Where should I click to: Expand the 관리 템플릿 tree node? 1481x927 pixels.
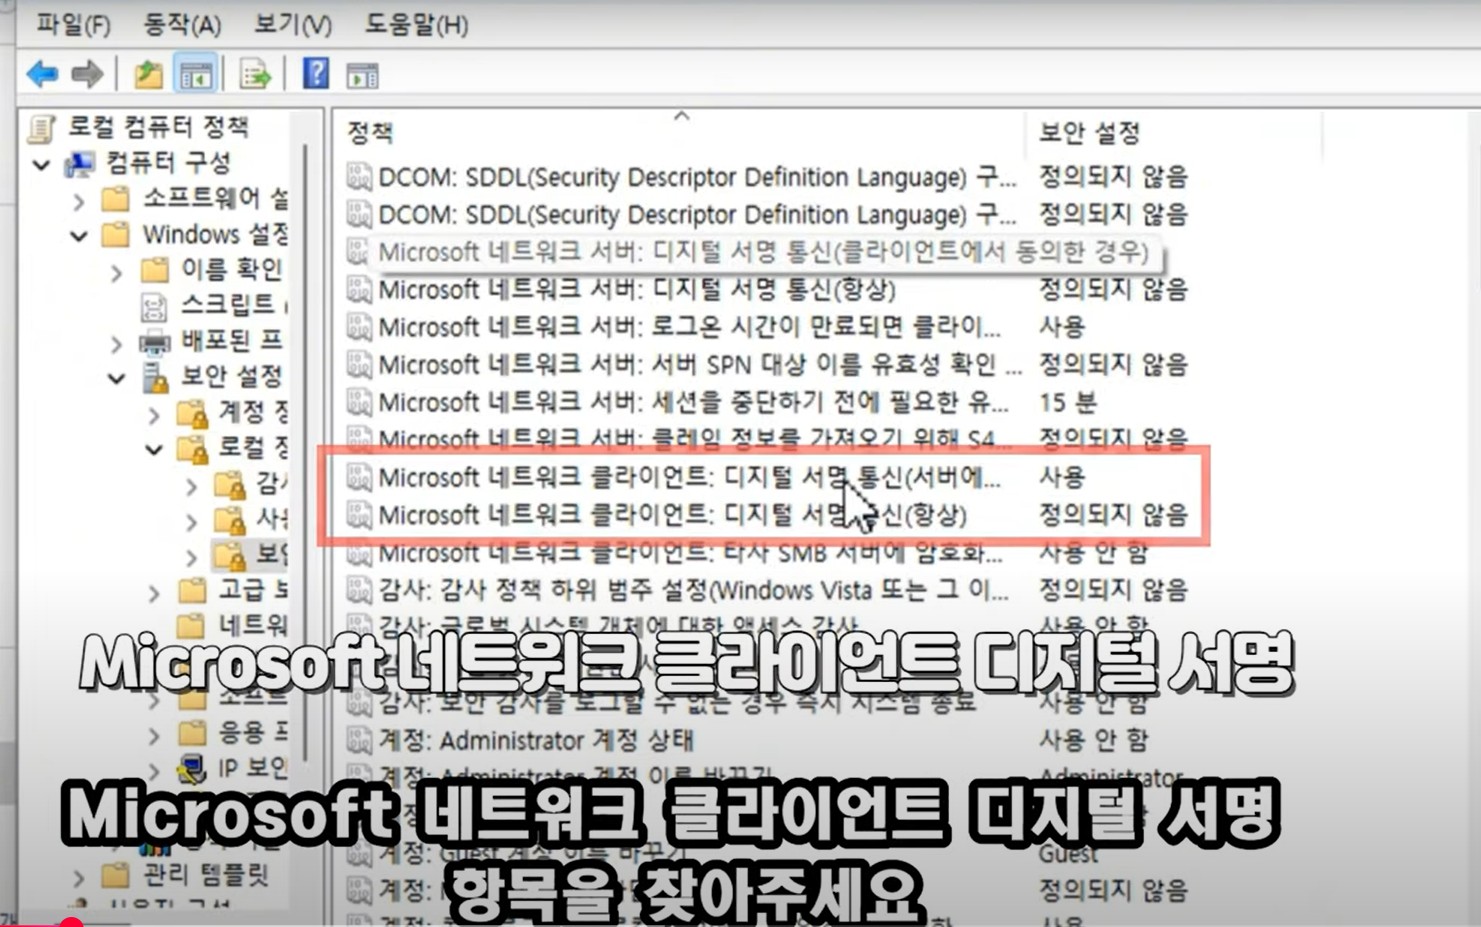click(79, 878)
